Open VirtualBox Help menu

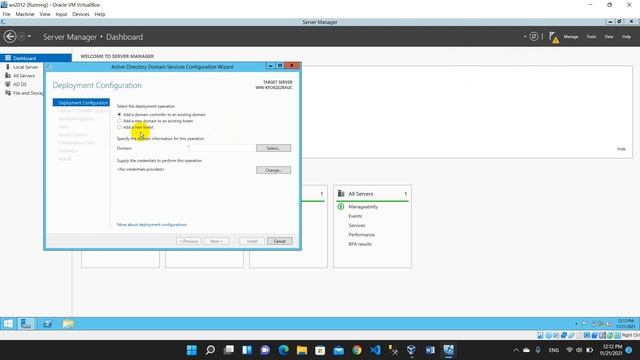(x=100, y=14)
